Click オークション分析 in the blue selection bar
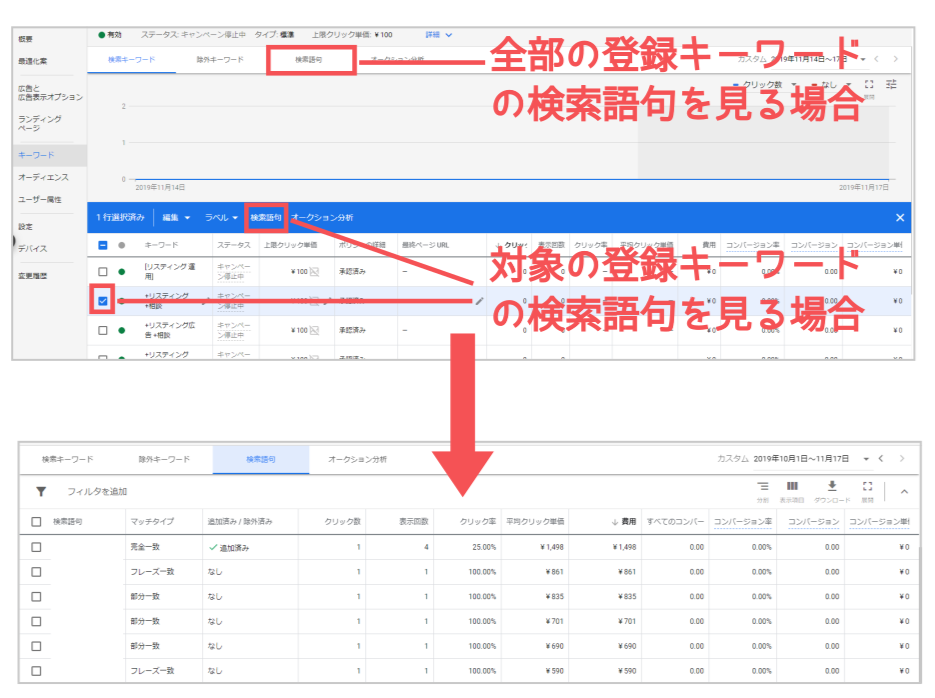This screenshot has height=698, width=935. (322, 218)
